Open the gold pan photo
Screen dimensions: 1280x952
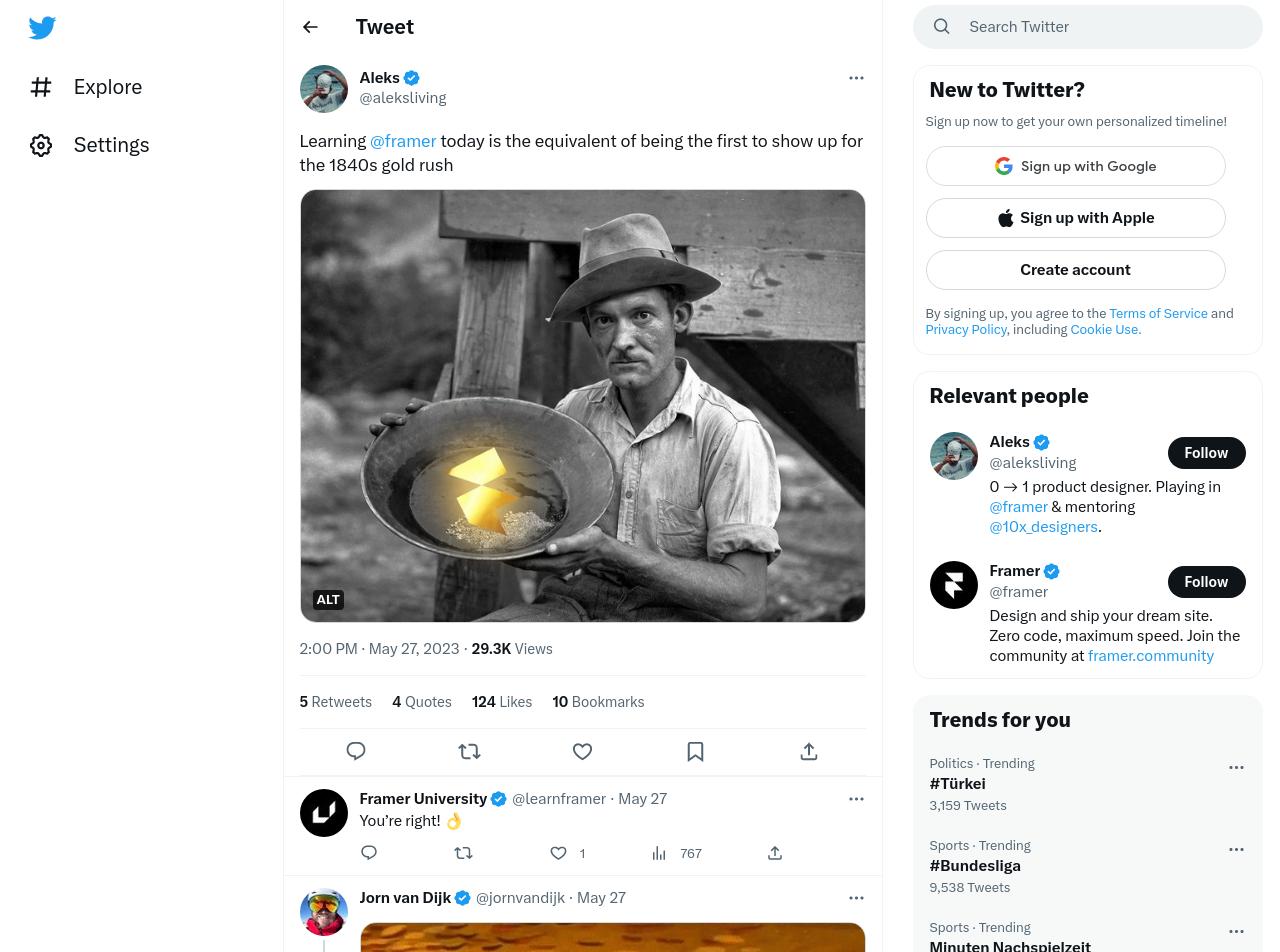coord(582,406)
